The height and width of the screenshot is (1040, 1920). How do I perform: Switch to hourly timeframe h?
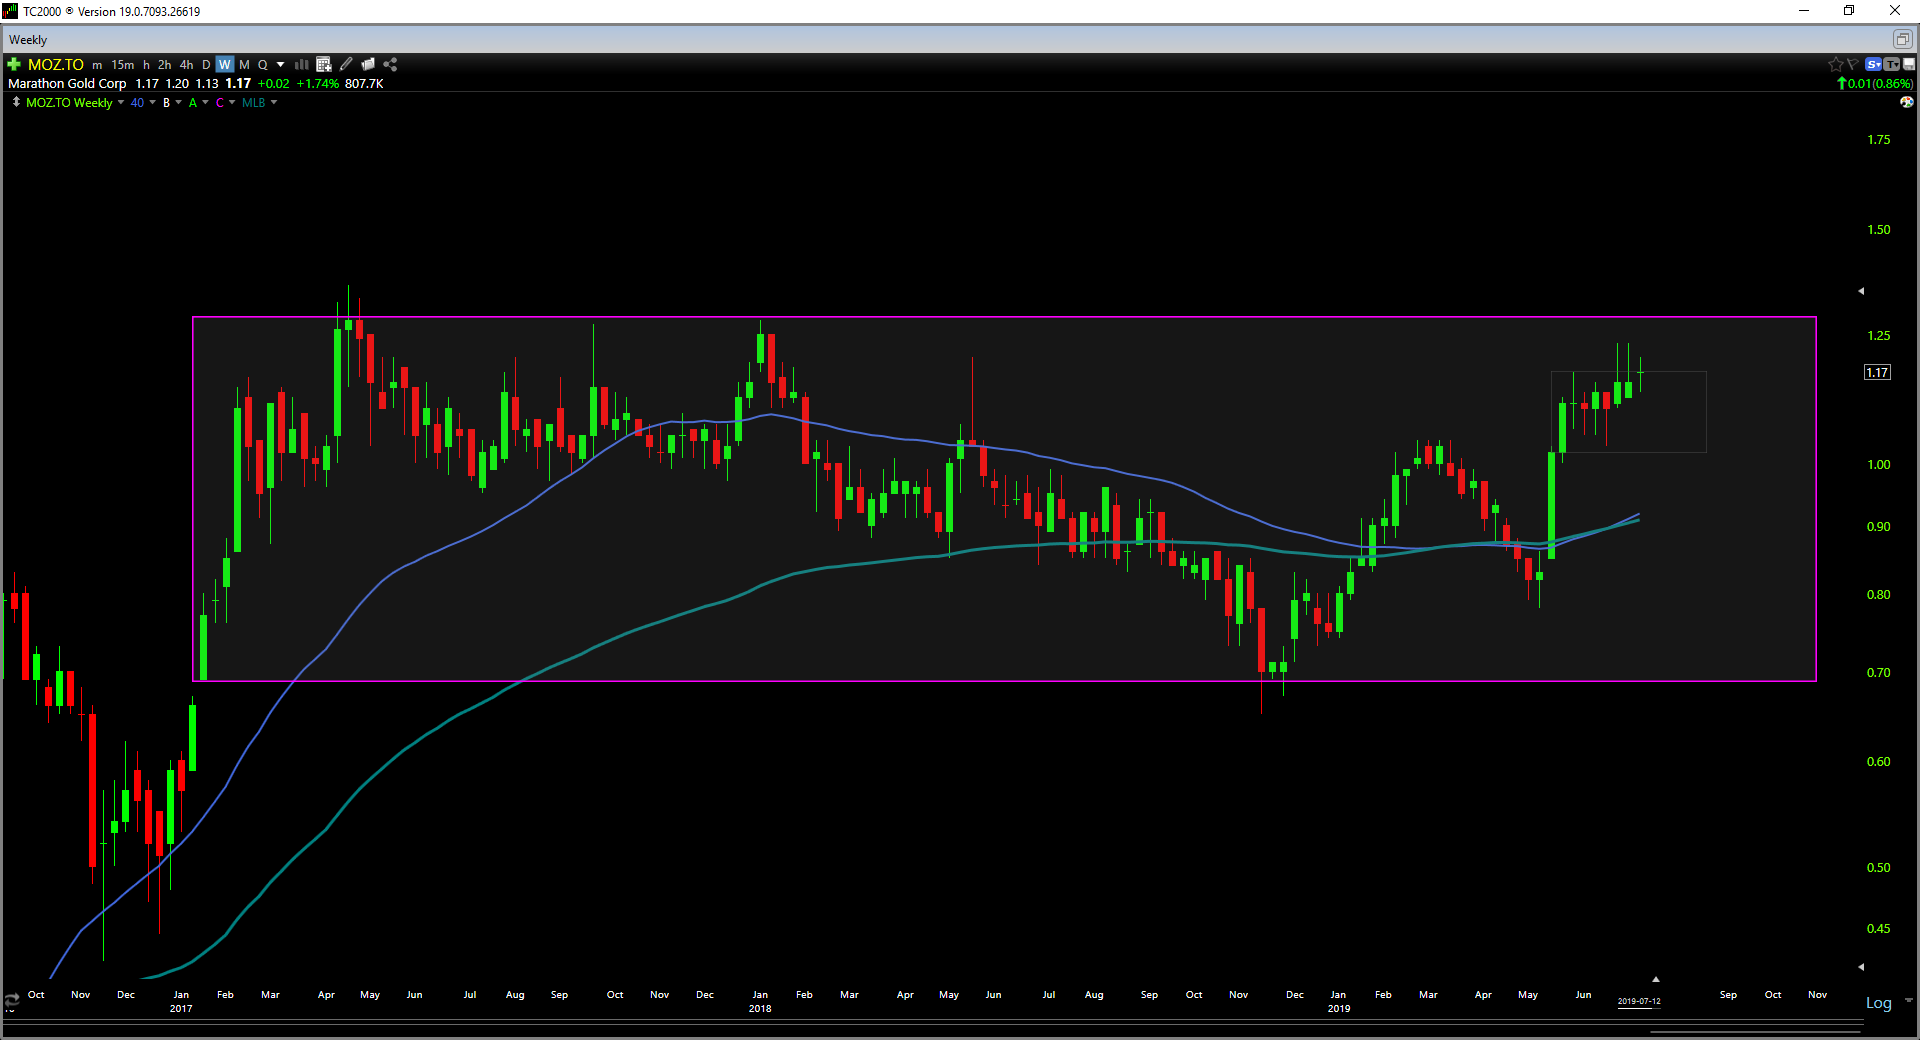pos(146,65)
